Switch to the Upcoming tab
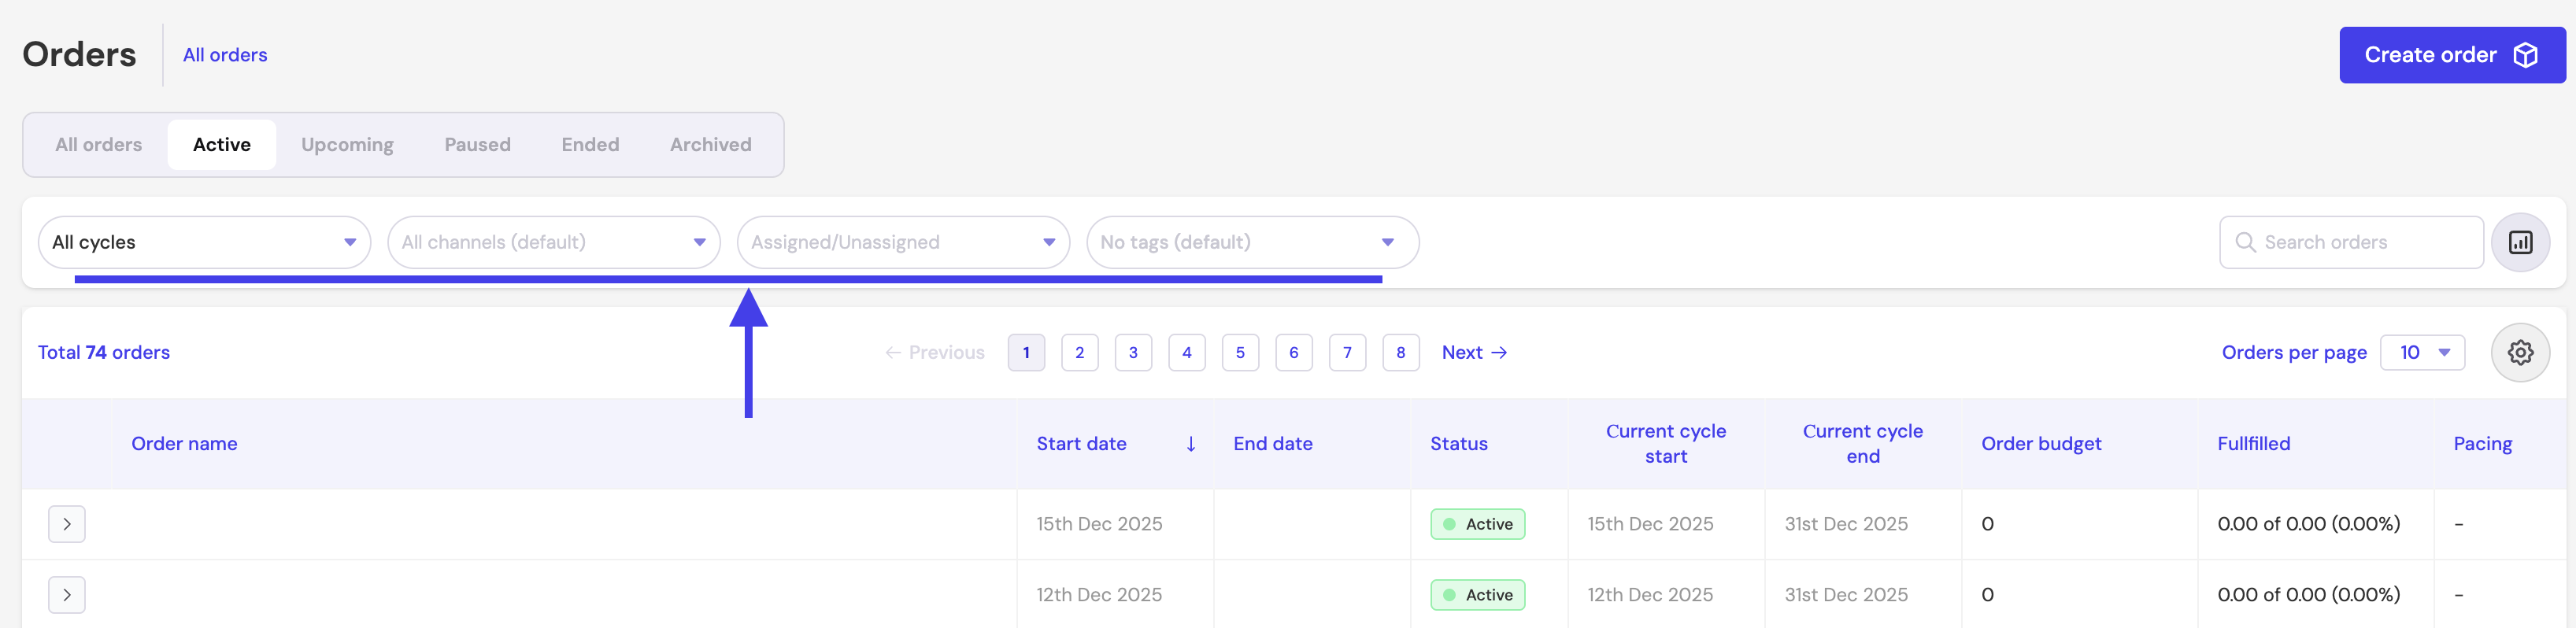Viewport: 2576px width, 628px height. pos(347,145)
